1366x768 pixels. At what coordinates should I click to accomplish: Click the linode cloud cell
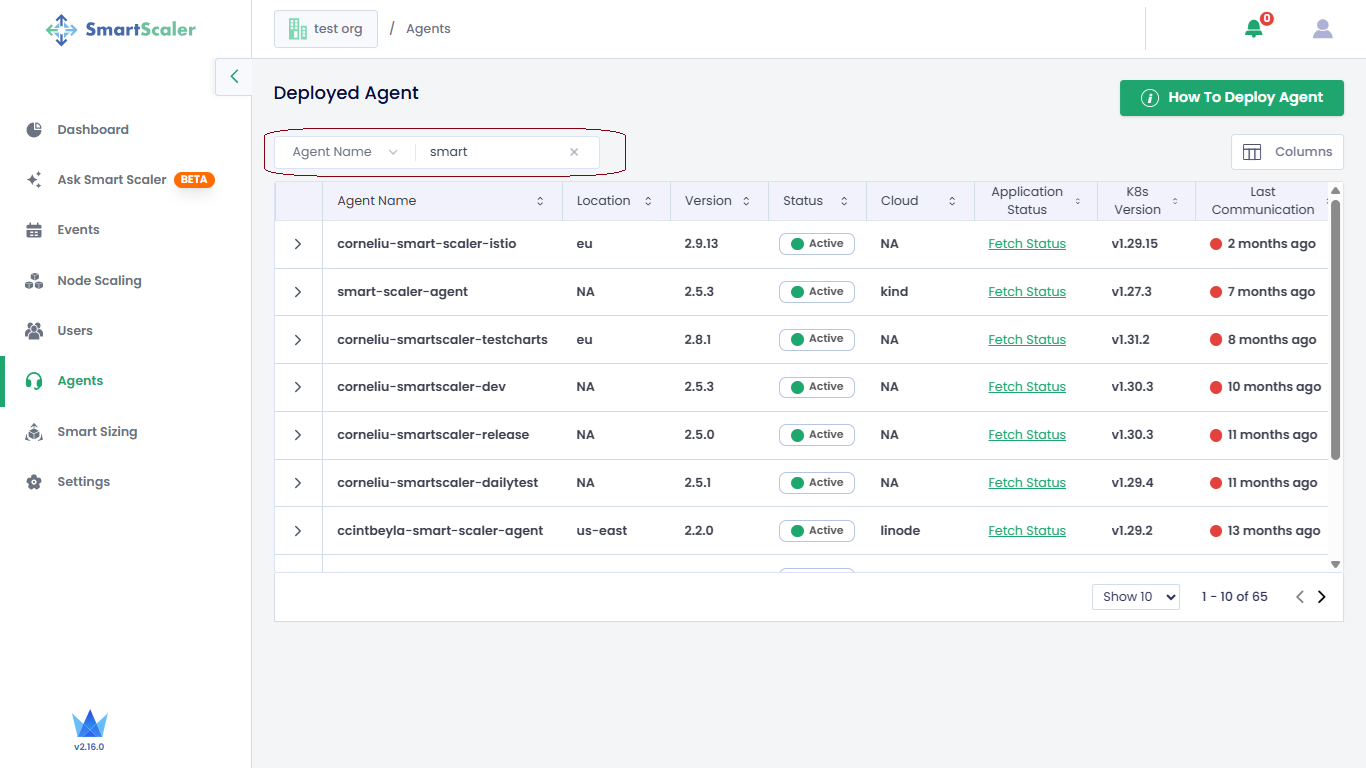pyautogui.click(x=900, y=531)
